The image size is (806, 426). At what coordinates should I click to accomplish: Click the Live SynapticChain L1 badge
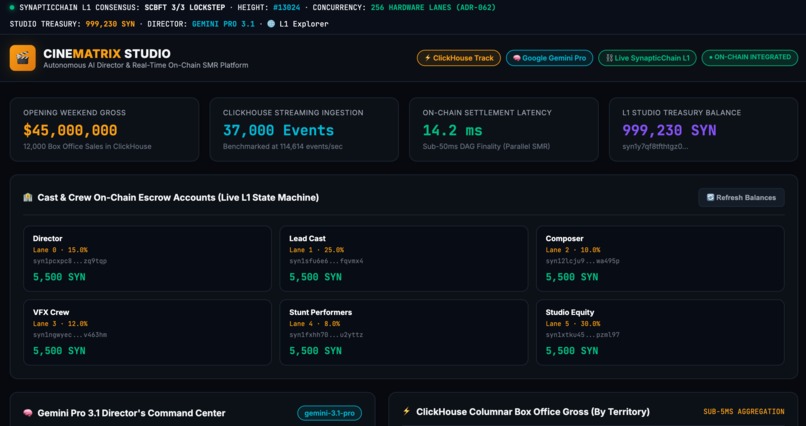(x=647, y=58)
